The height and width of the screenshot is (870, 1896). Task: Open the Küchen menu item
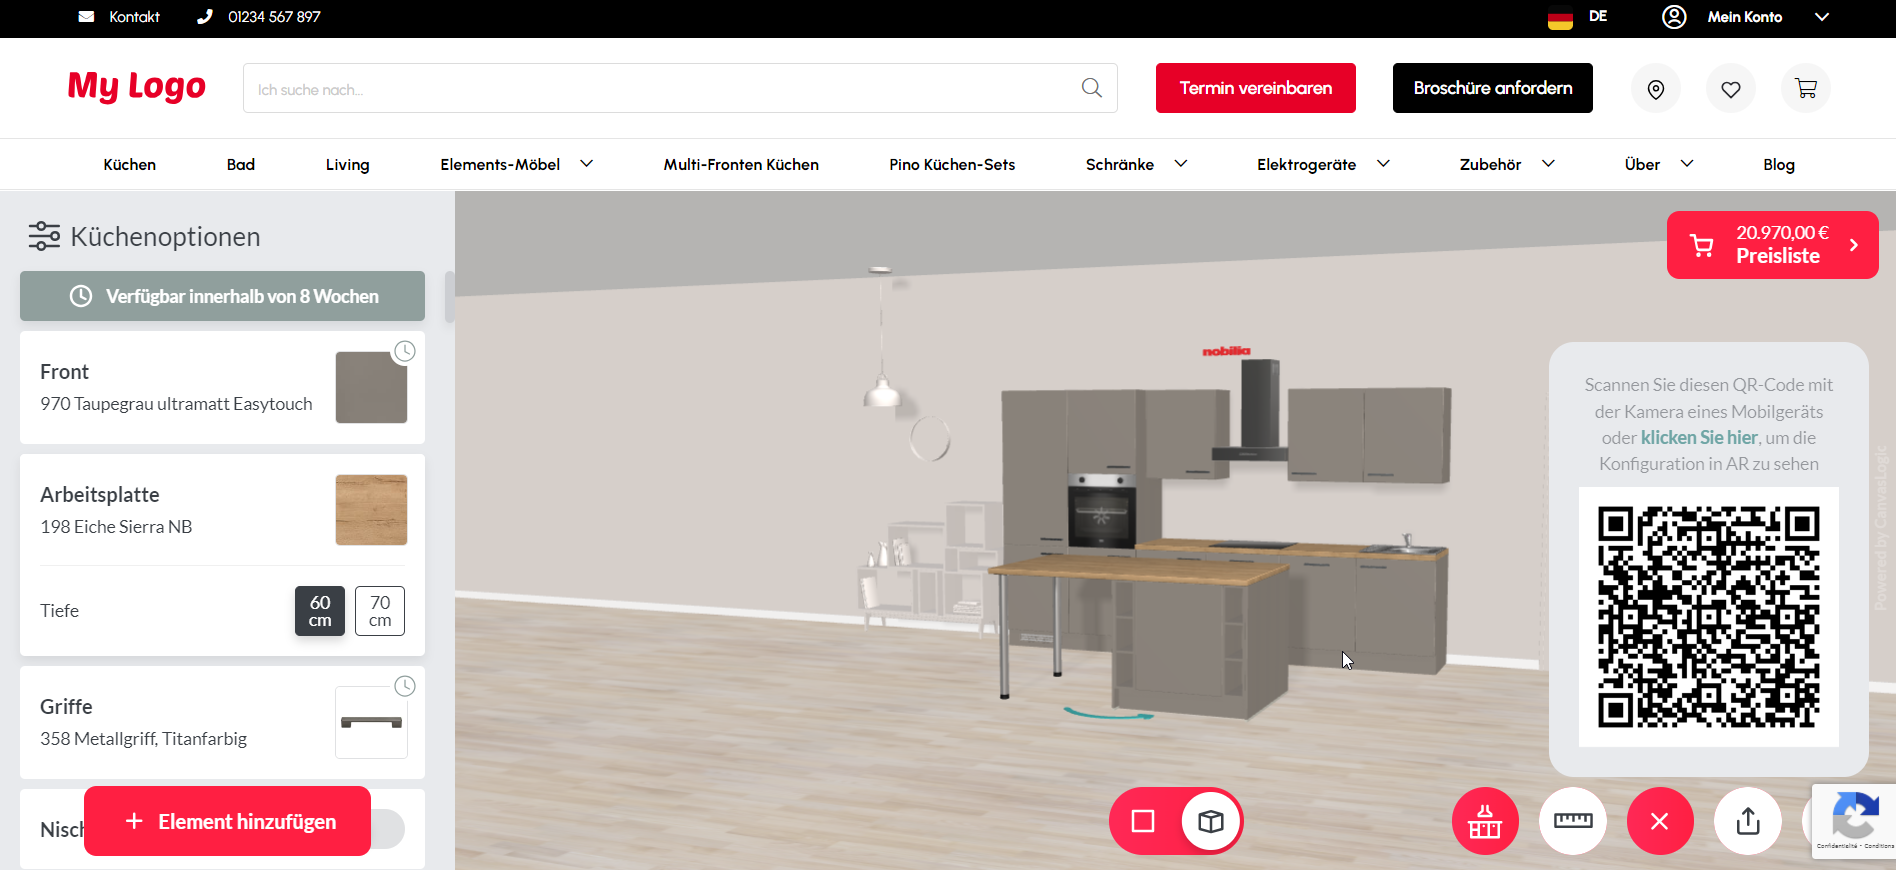click(x=130, y=164)
